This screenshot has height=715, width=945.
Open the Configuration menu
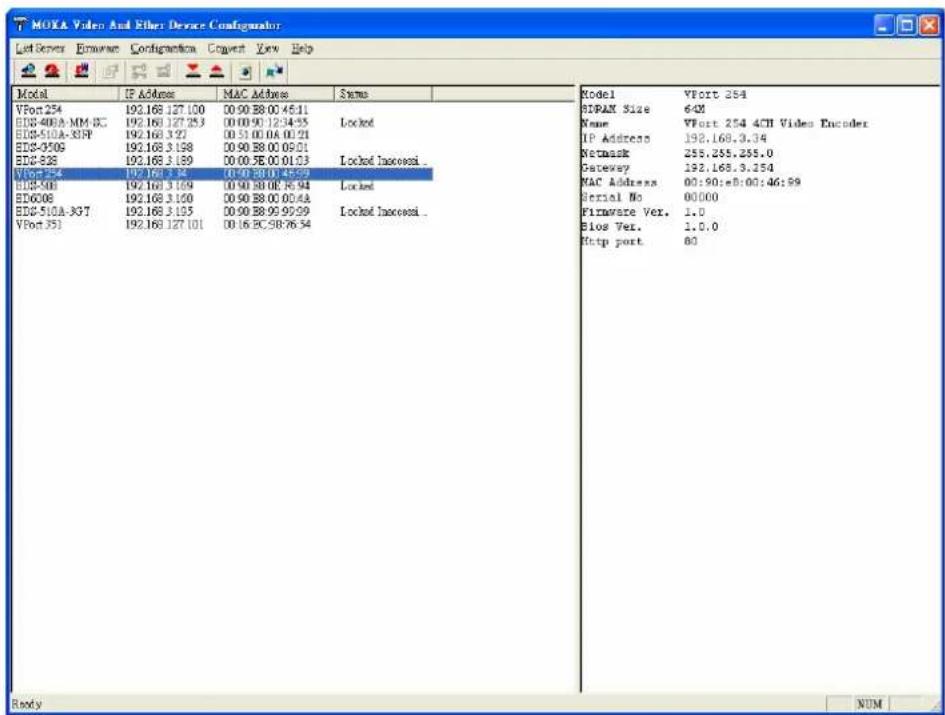[x=163, y=48]
